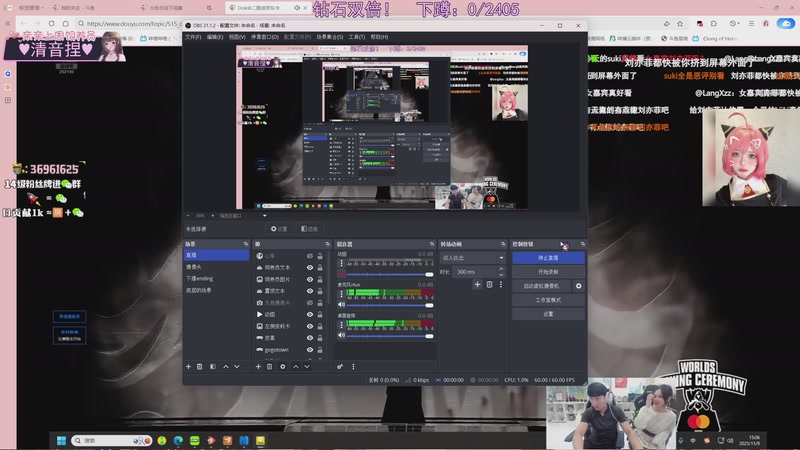The image size is (800, 450).
Task: Remove scene transition with trash icon
Action: pyautogui.click(x=489, y=284)
